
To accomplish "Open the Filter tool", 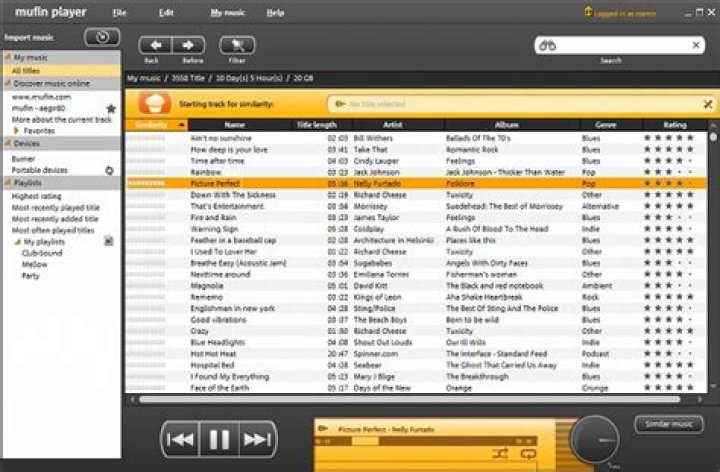I will [237, 45].
